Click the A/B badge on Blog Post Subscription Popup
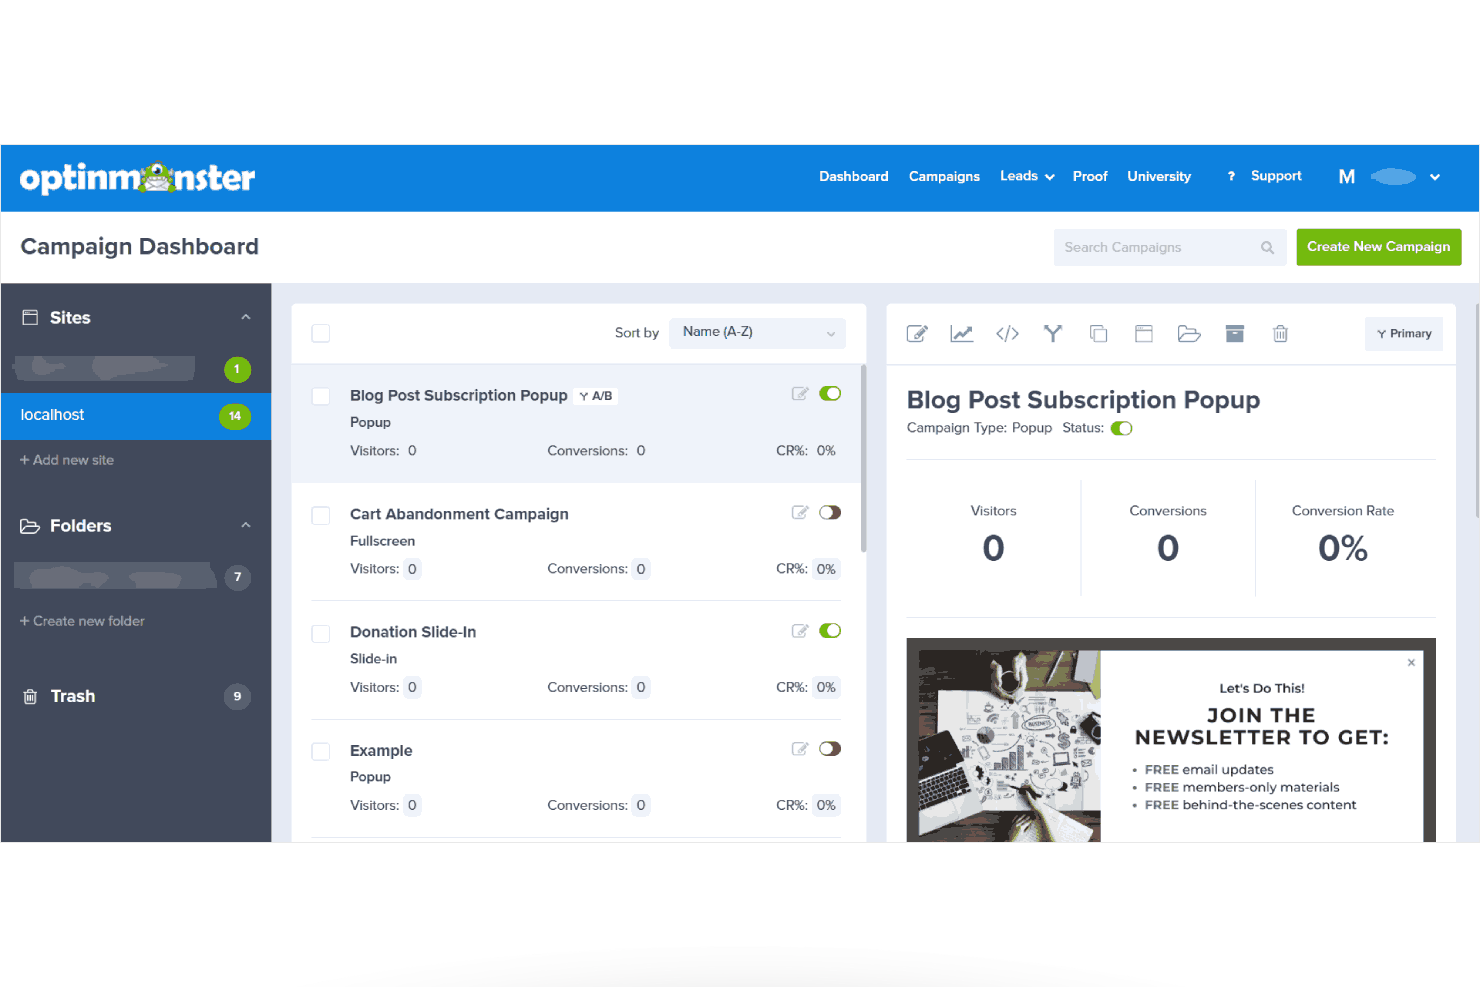The image size is (1480, 987). pyautogui.click(x=596, y=396)
